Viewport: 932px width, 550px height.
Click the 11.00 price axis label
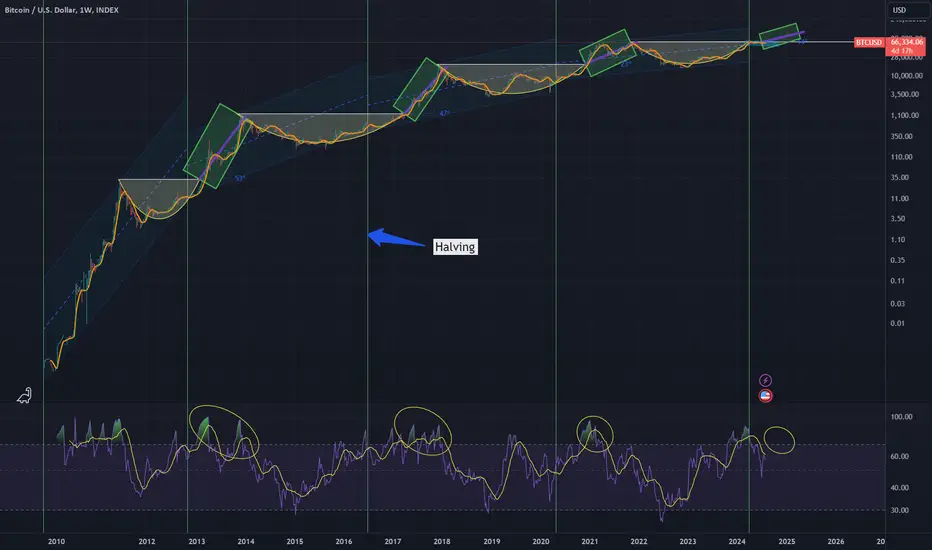(899, 199)
